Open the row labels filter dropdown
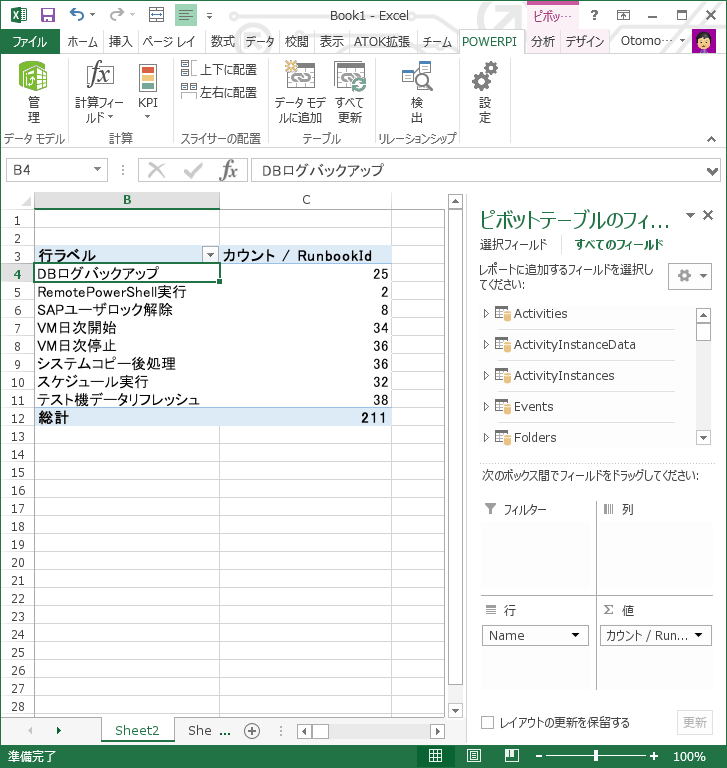Image resolution: width=727 pixels, height=768 pixels. (210, 255)
